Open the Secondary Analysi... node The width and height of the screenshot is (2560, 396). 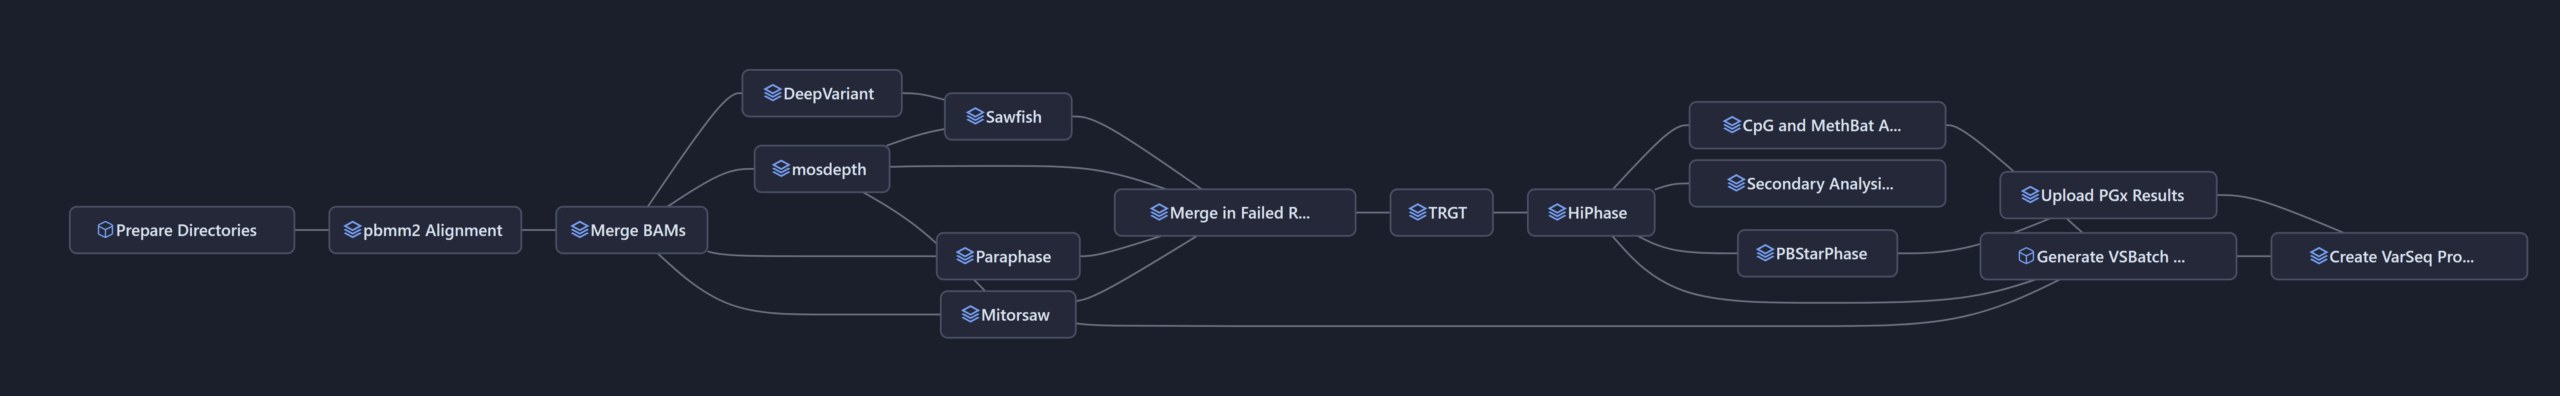(x=1817, y=183)
